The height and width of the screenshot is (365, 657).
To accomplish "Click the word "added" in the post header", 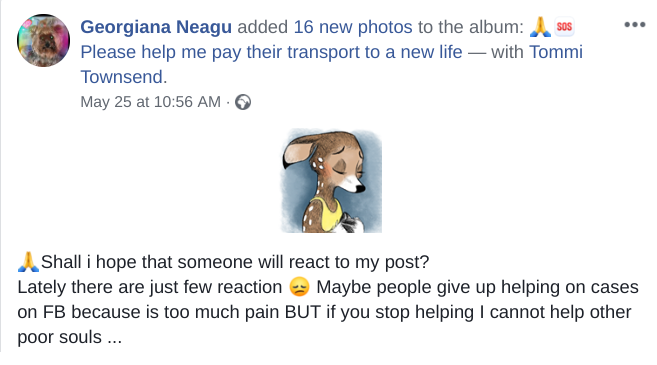I will pos(262,27).
